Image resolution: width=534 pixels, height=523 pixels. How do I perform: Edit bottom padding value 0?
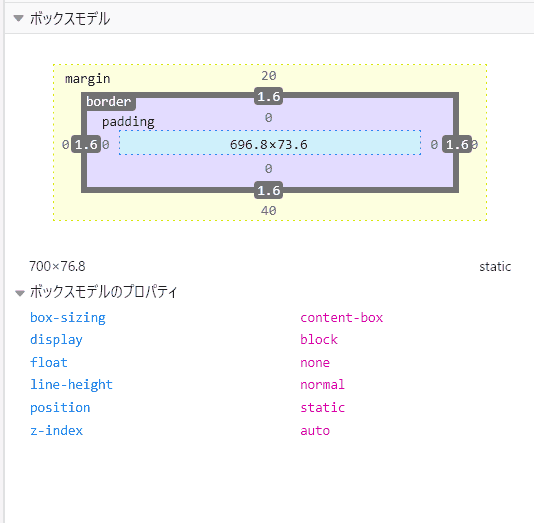click(269, 169)
